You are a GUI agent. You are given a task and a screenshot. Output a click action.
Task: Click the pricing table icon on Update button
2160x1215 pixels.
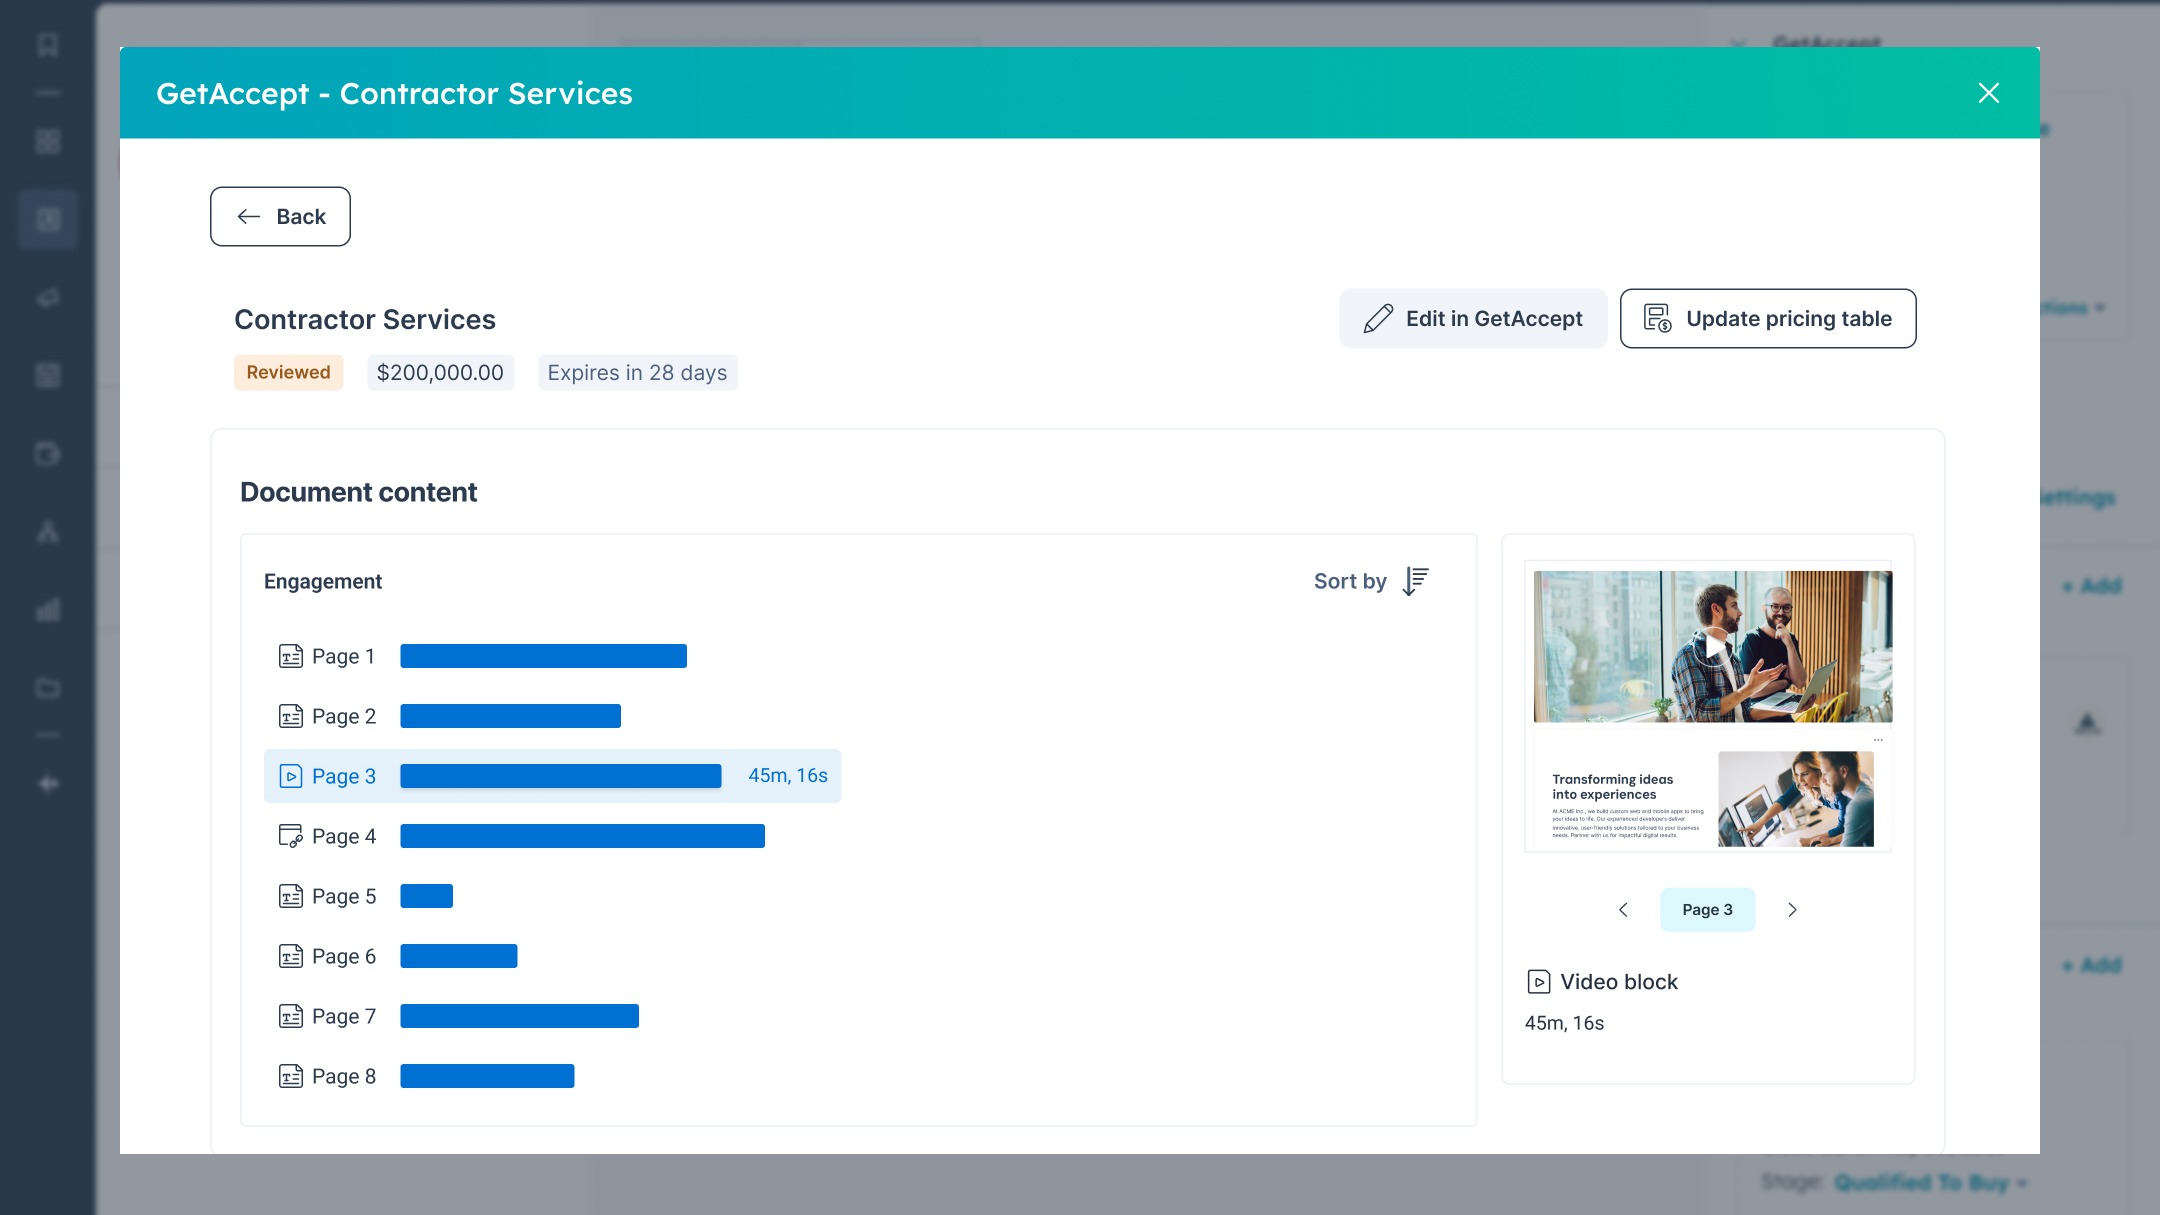point(1657,319)
